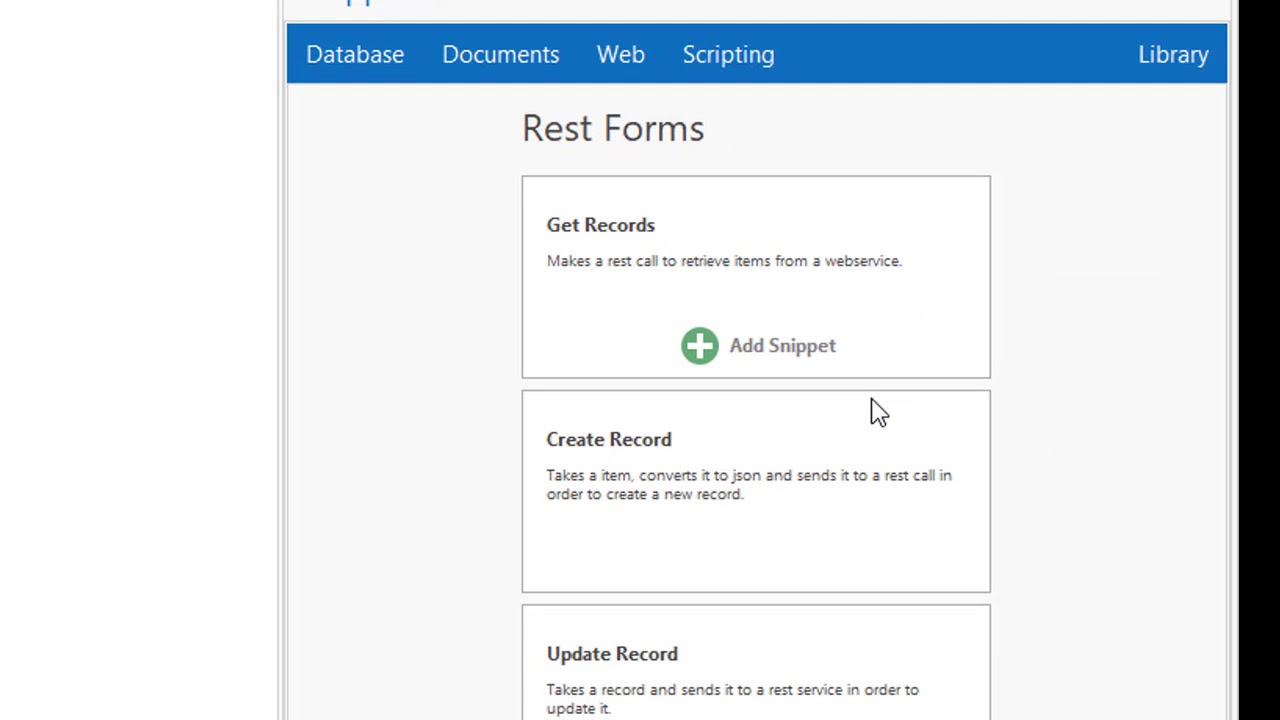Open the Documents menu
The width and height of the screenshot is (1280, 720).
point(500,55)
